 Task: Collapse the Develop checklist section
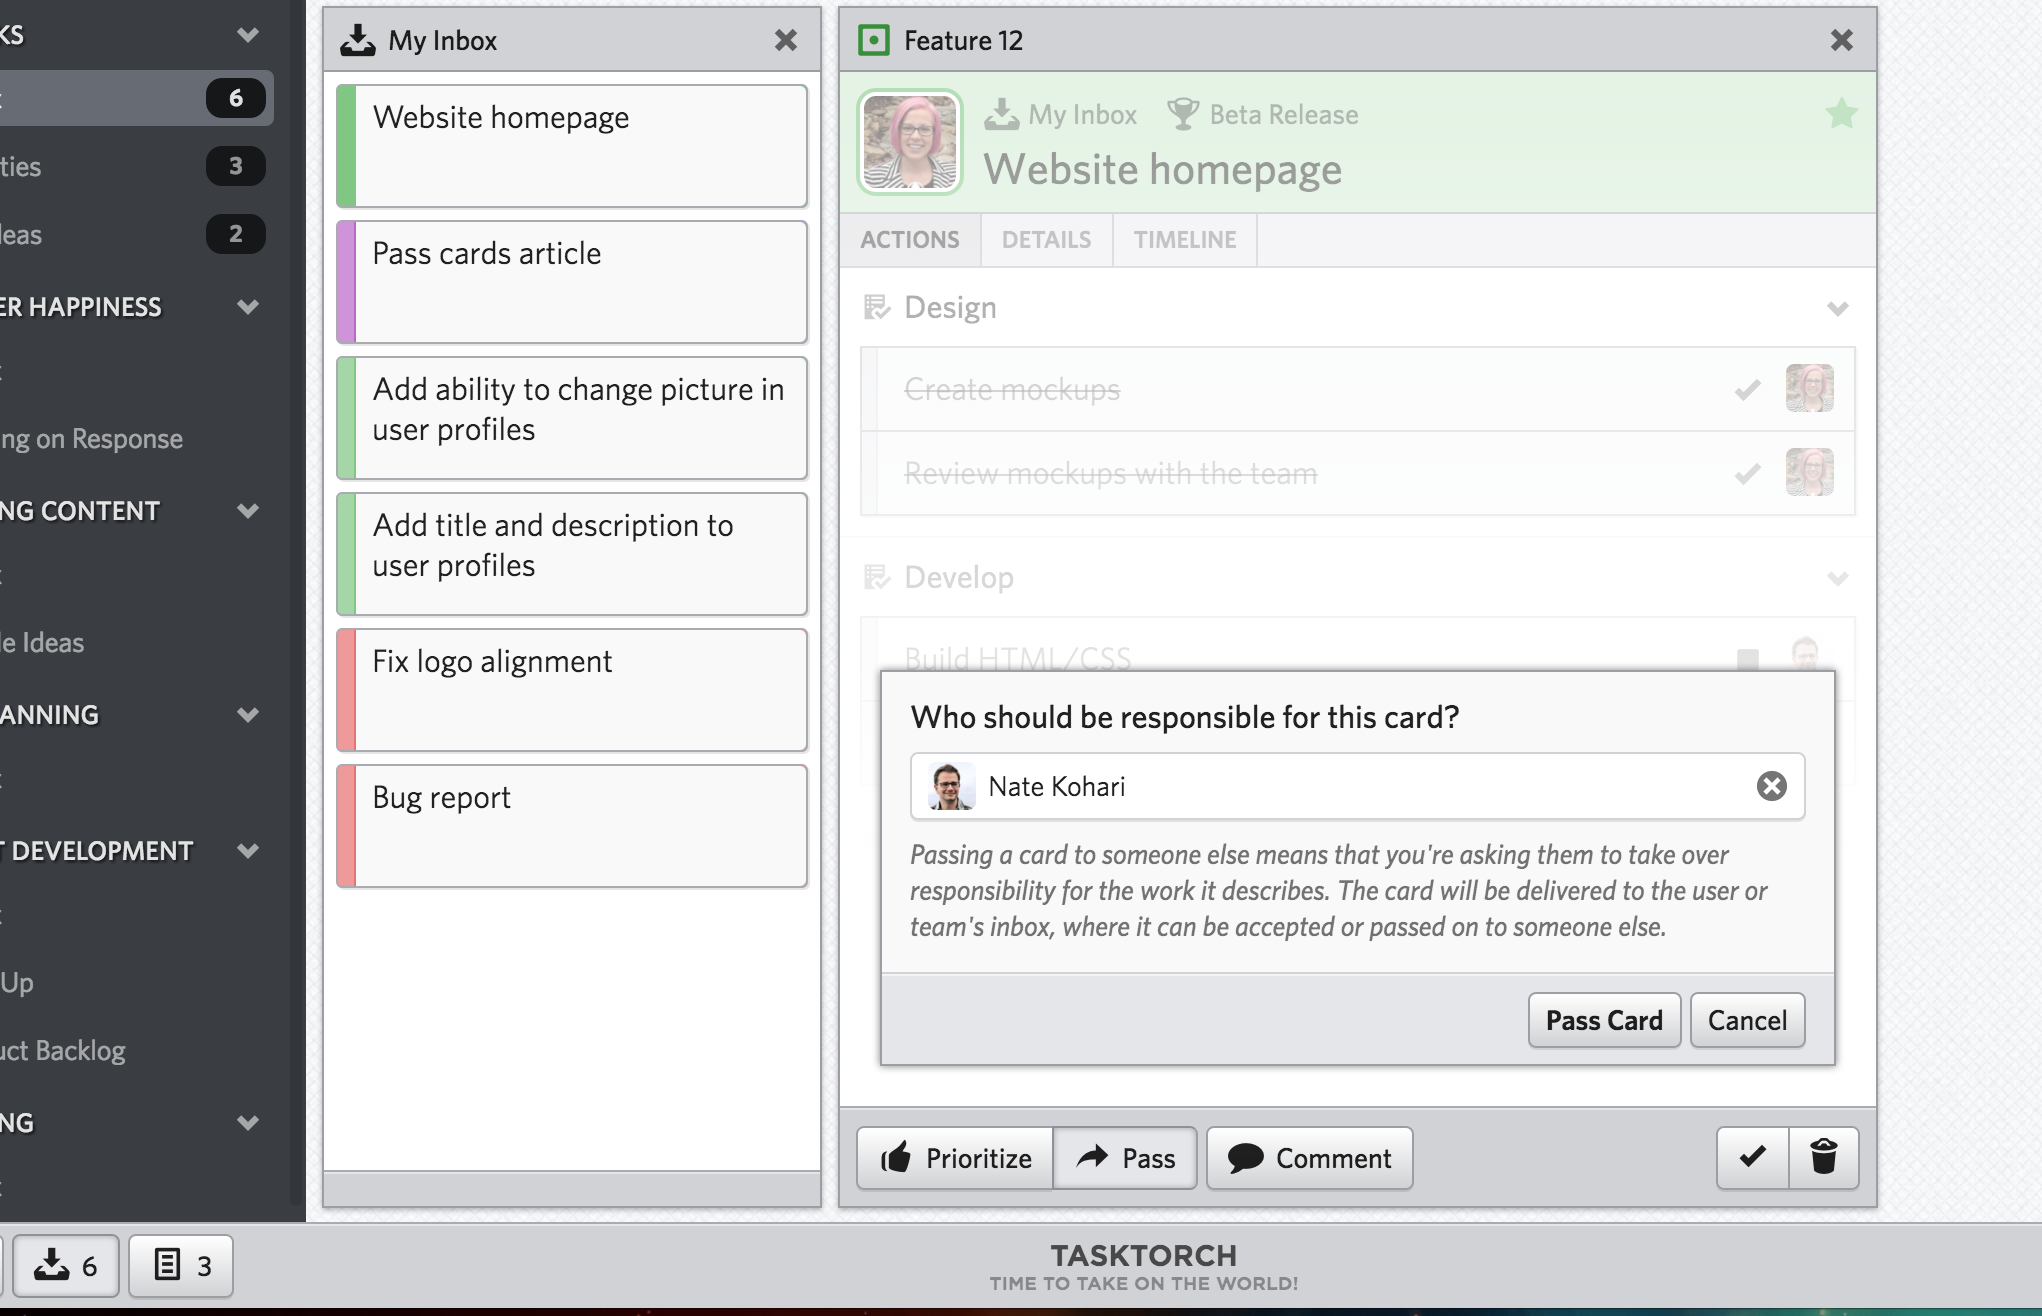(1837, 578)
